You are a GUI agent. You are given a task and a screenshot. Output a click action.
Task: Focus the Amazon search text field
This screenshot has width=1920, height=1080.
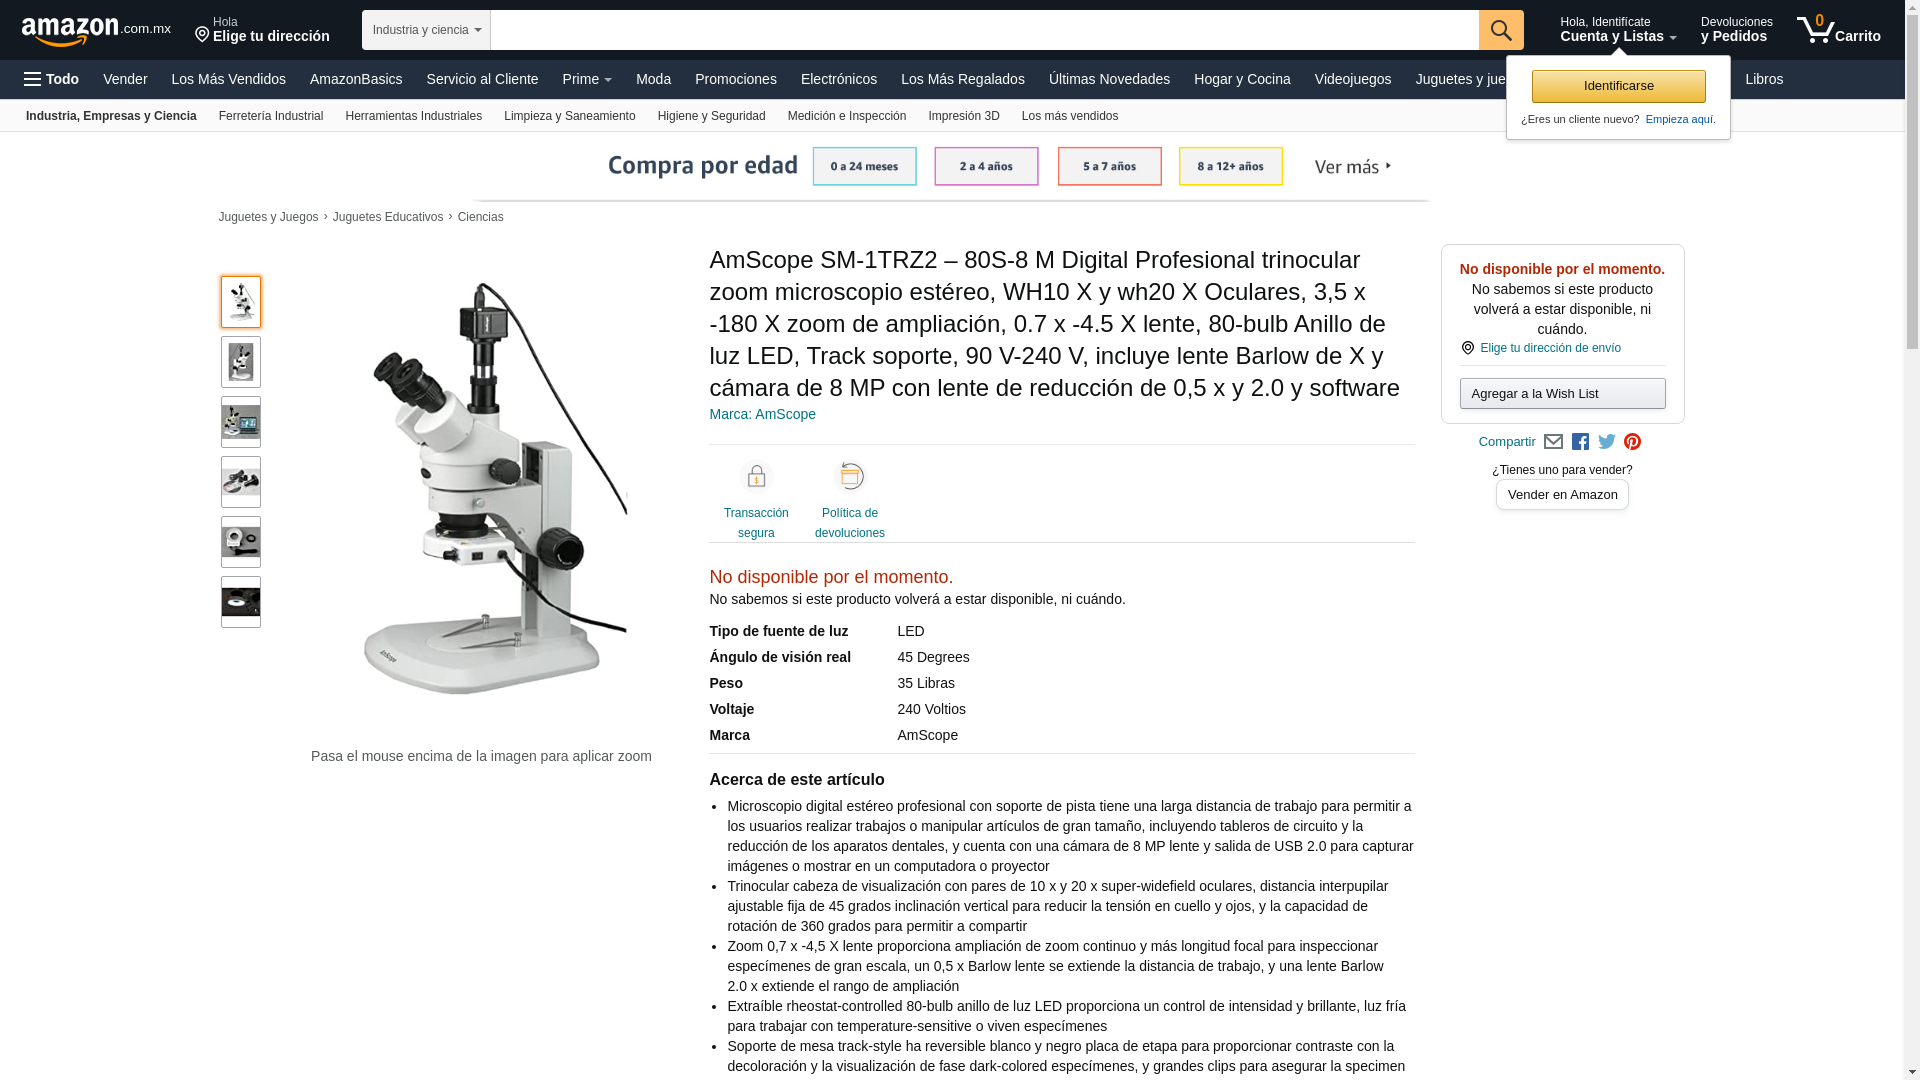tap(984, 30)
